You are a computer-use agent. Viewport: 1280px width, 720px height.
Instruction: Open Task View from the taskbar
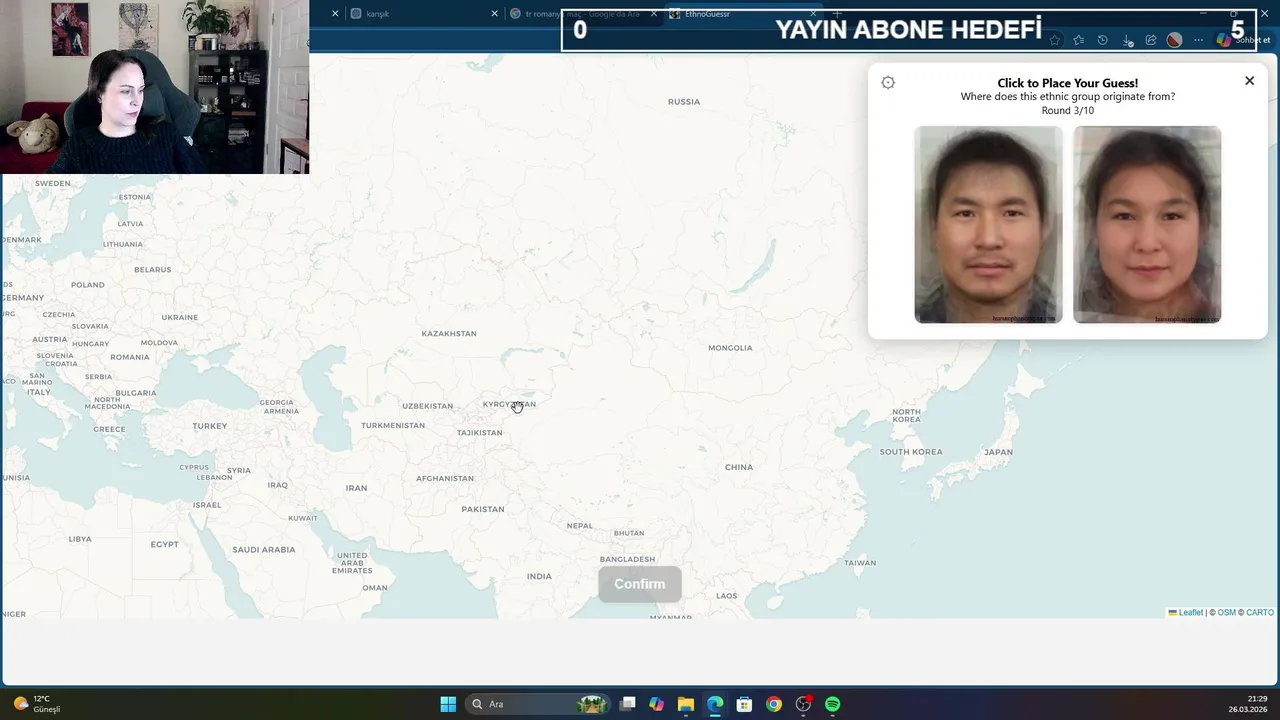click(628, 704)
